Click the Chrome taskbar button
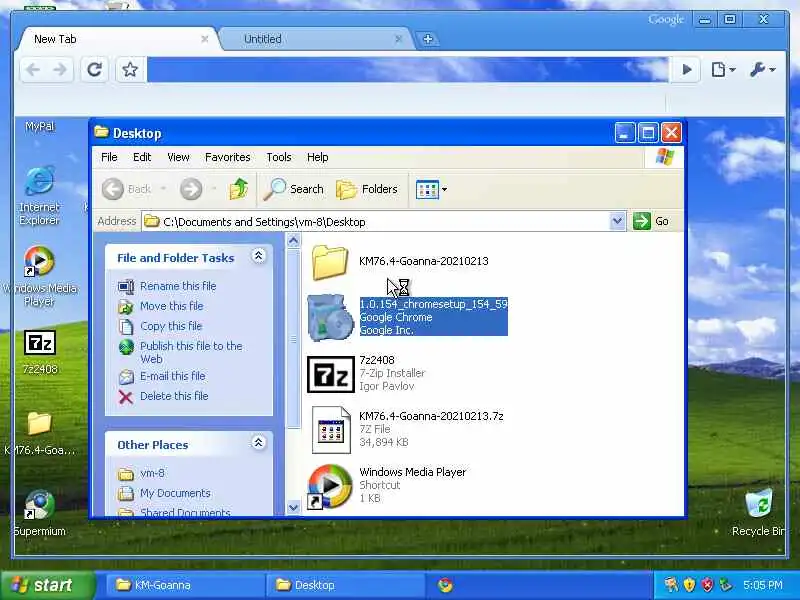 [445, 585]
